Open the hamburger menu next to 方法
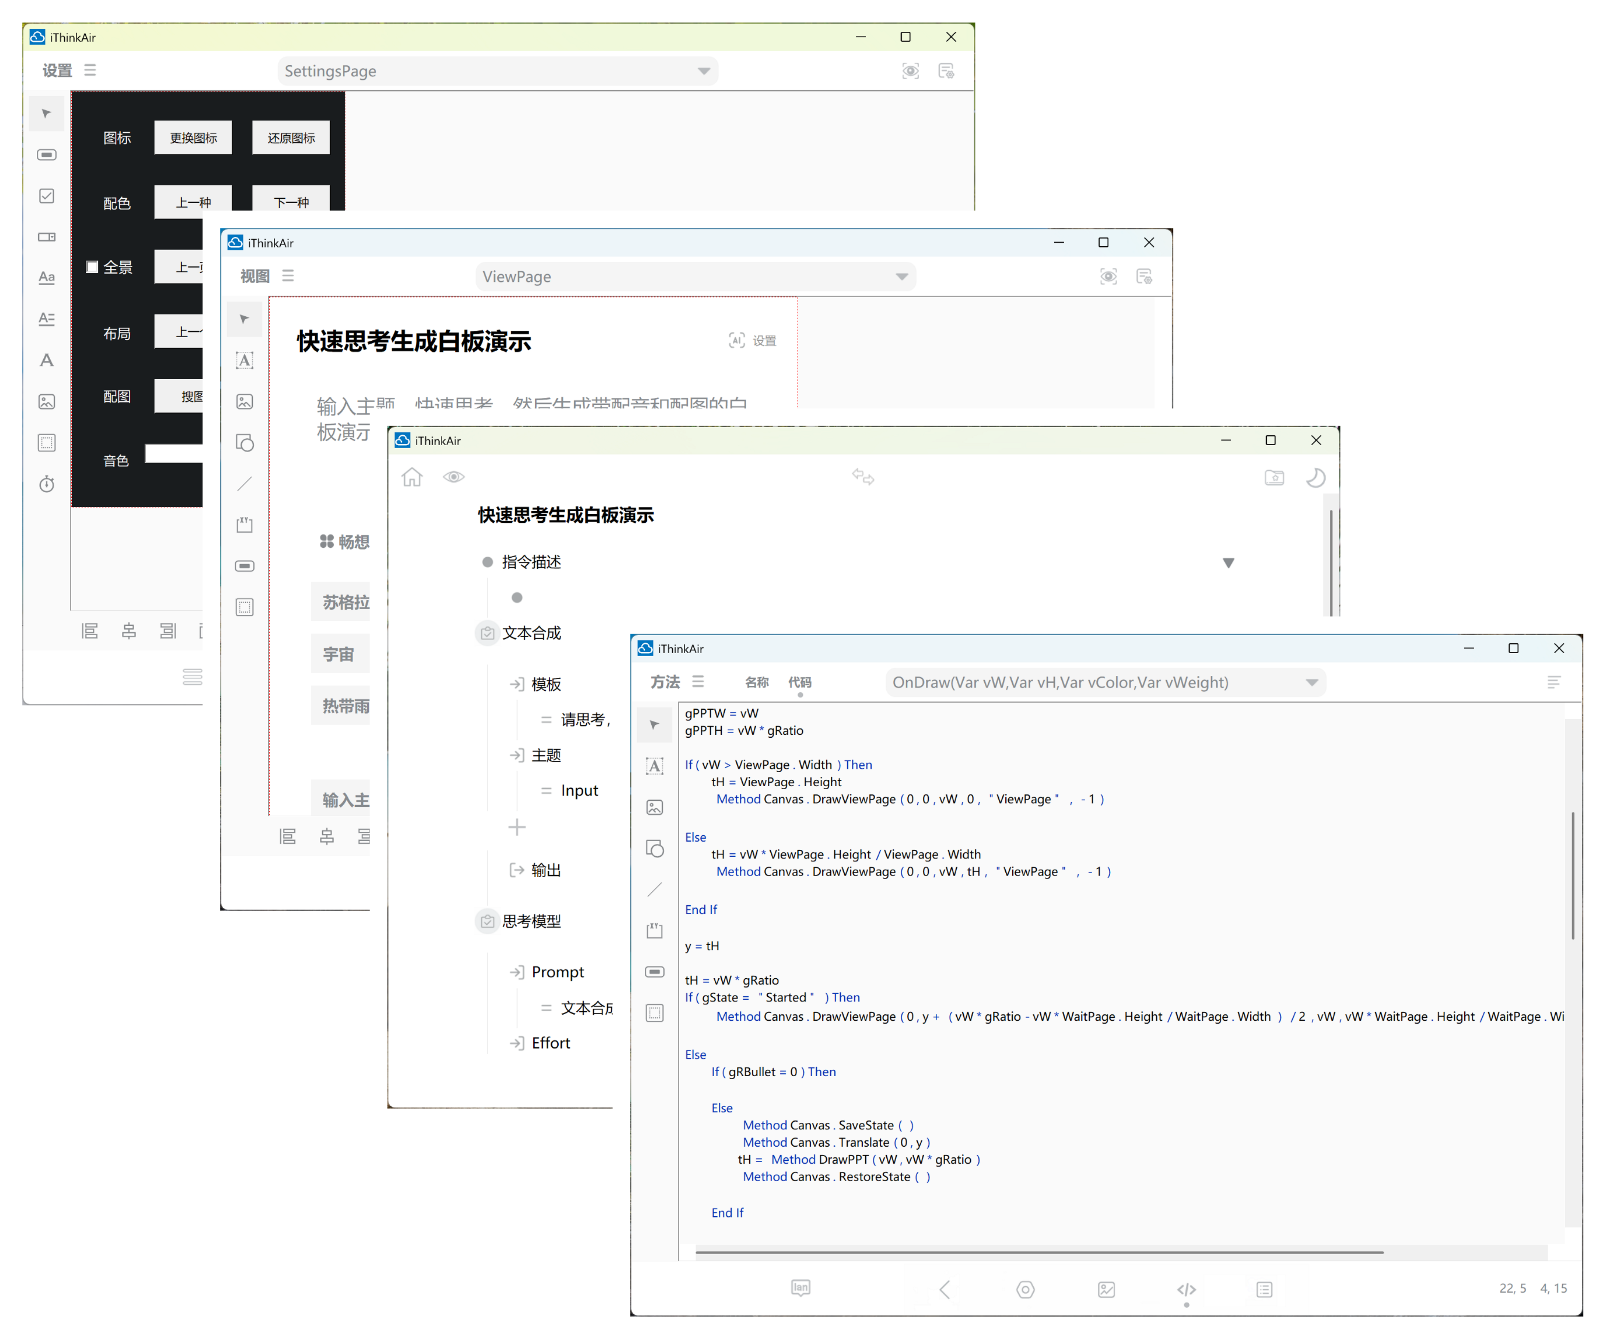Screen dimensions: 1606x1338 [698, 682]
